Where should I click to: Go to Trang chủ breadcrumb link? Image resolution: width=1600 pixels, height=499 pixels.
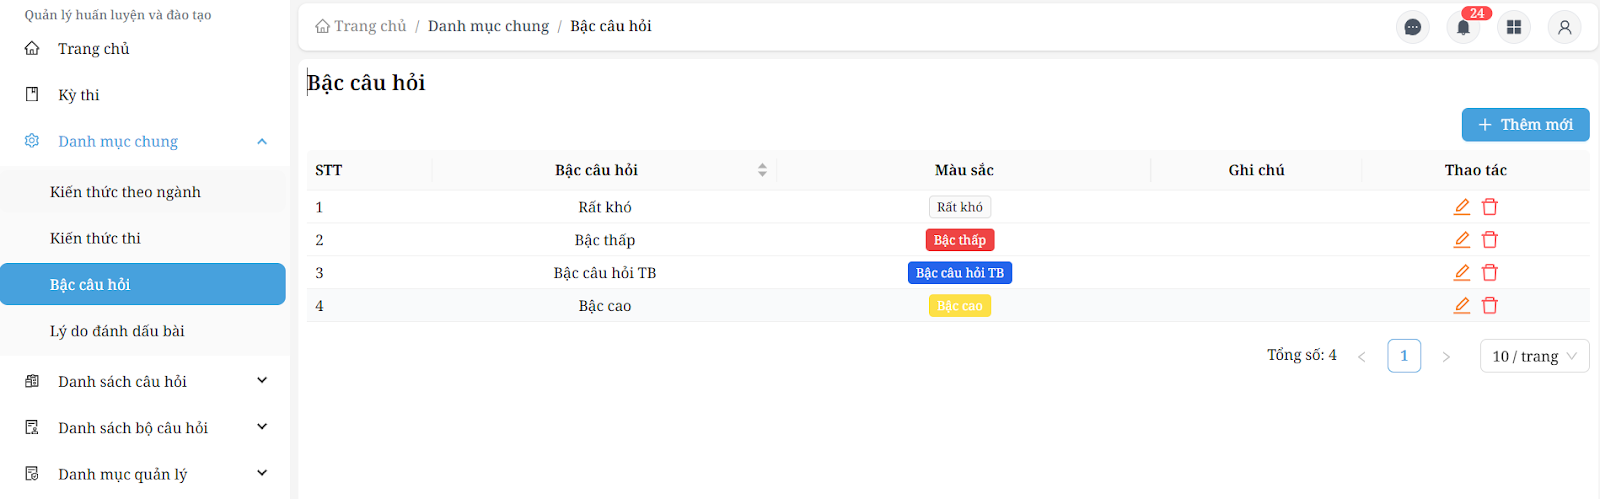tap(361, 26)
